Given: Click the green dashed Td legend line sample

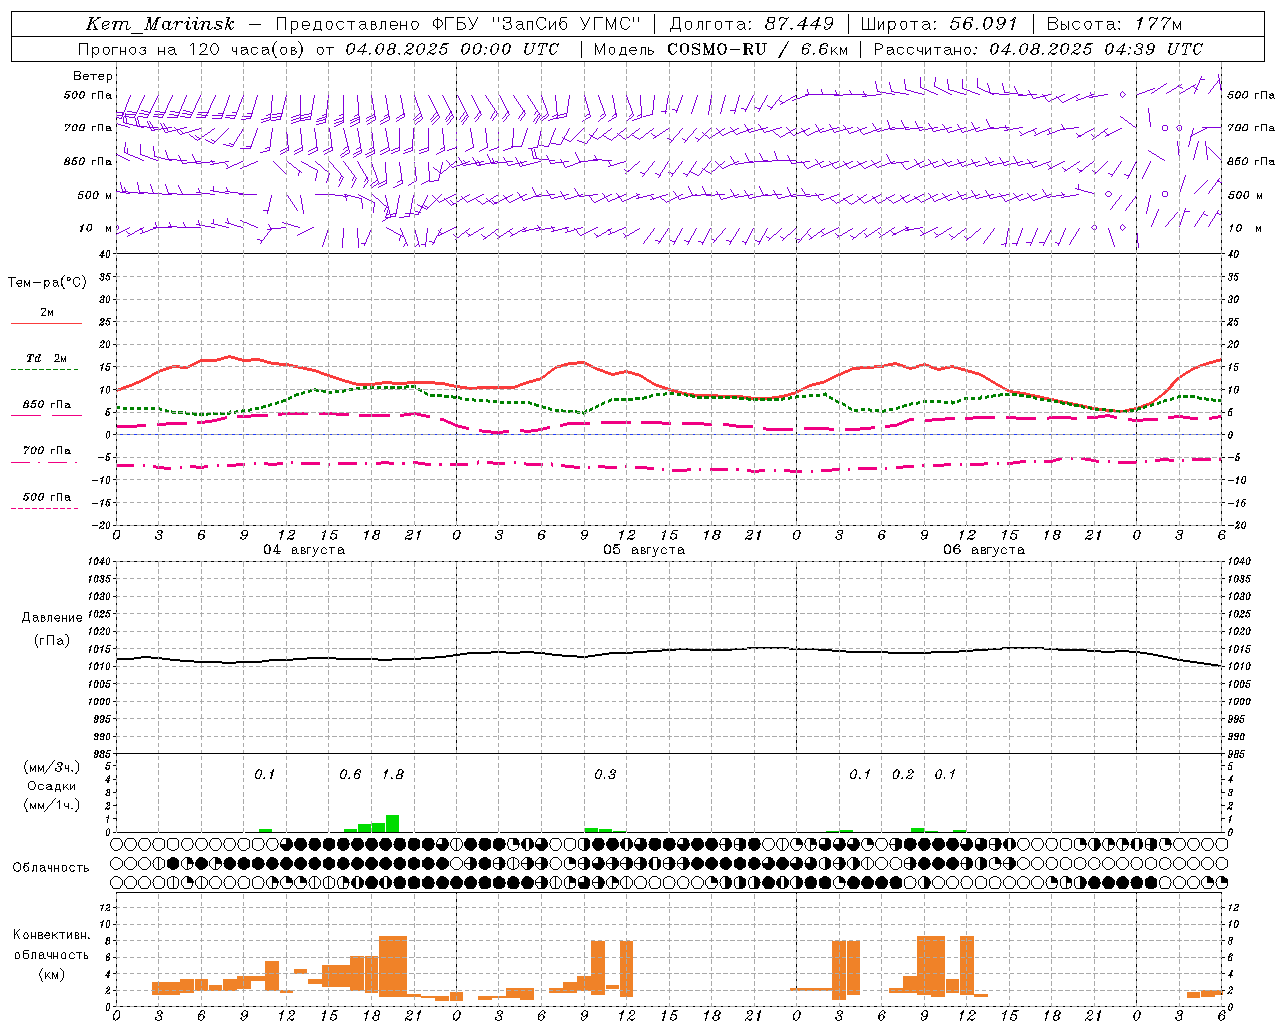Looking at the screenshot, I should (44, 369).
